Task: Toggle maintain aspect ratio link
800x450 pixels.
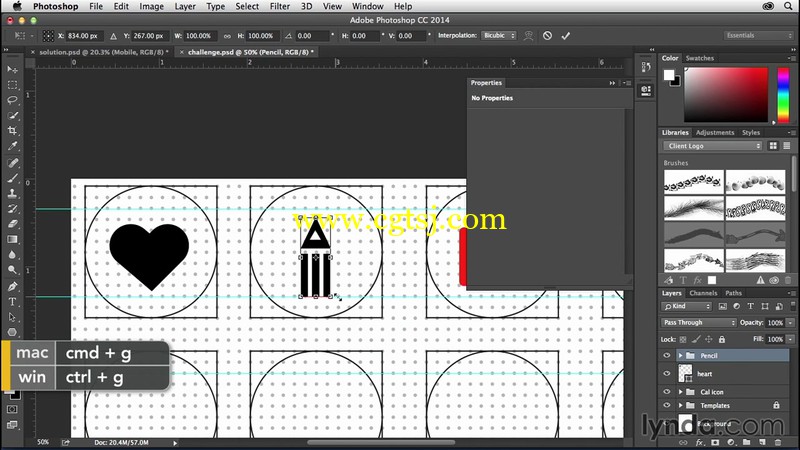Action: 227,36
